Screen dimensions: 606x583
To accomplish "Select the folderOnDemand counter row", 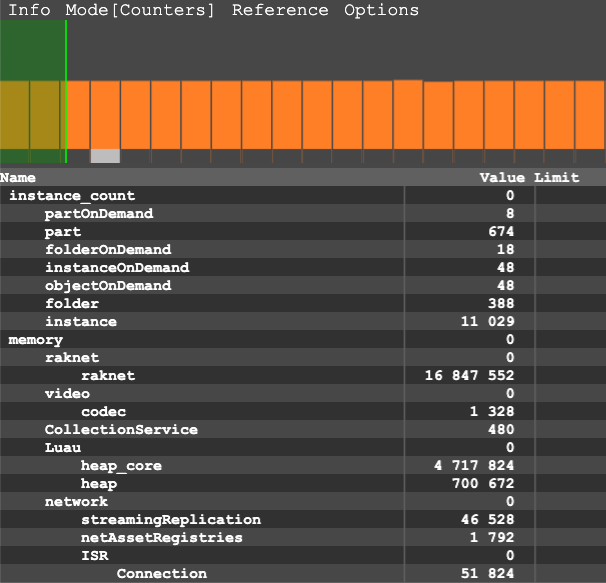I will click(x=303, y=249).
